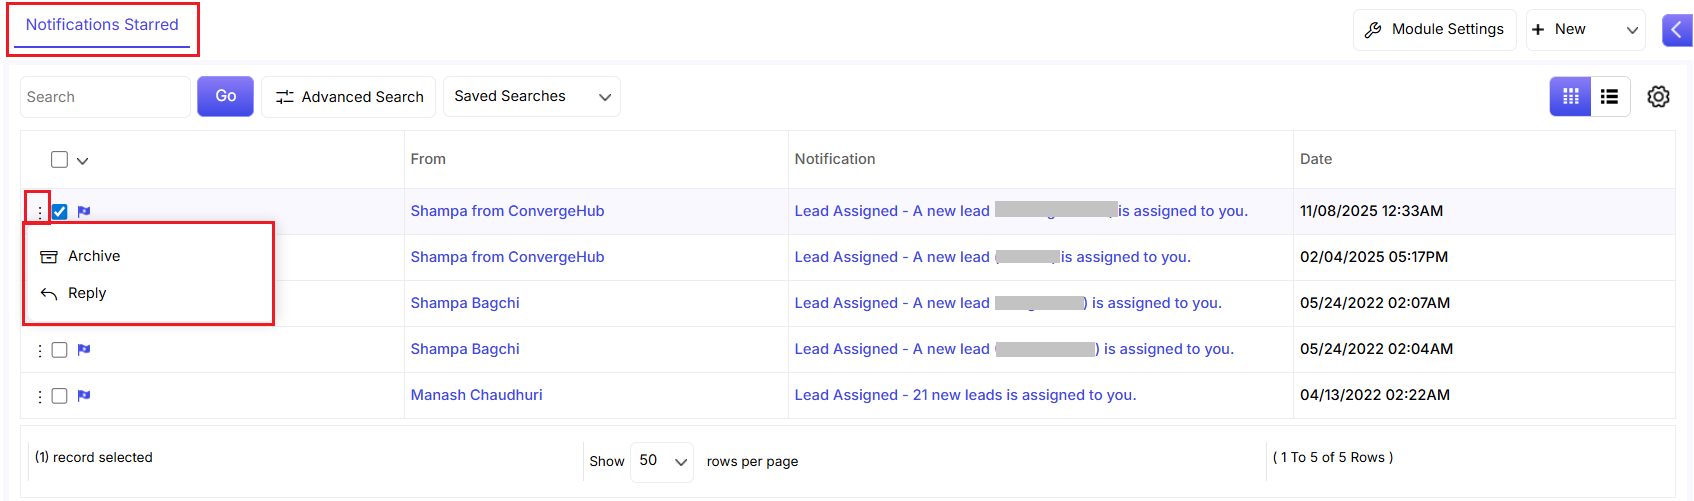Click the Go search button
Image resolution: width=1694 pixels, height=501 pixels.
tap(225, 97)
